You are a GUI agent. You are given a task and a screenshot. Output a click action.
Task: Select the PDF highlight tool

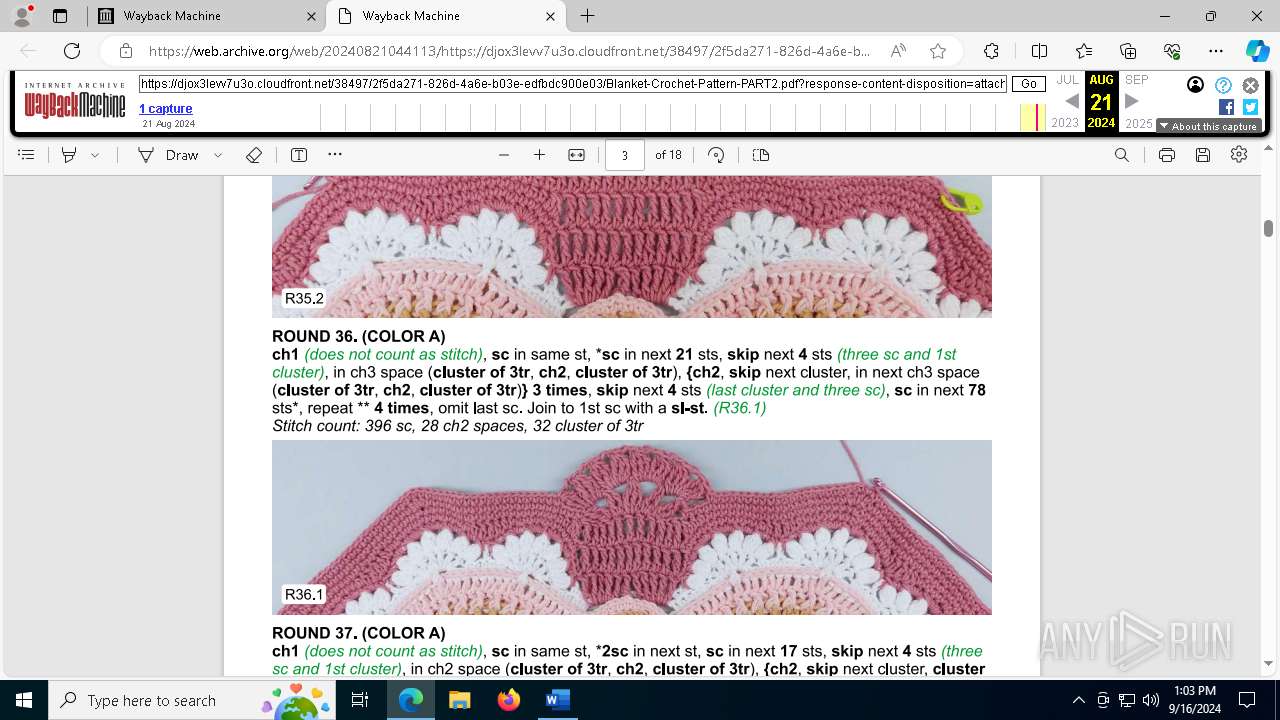69,155
